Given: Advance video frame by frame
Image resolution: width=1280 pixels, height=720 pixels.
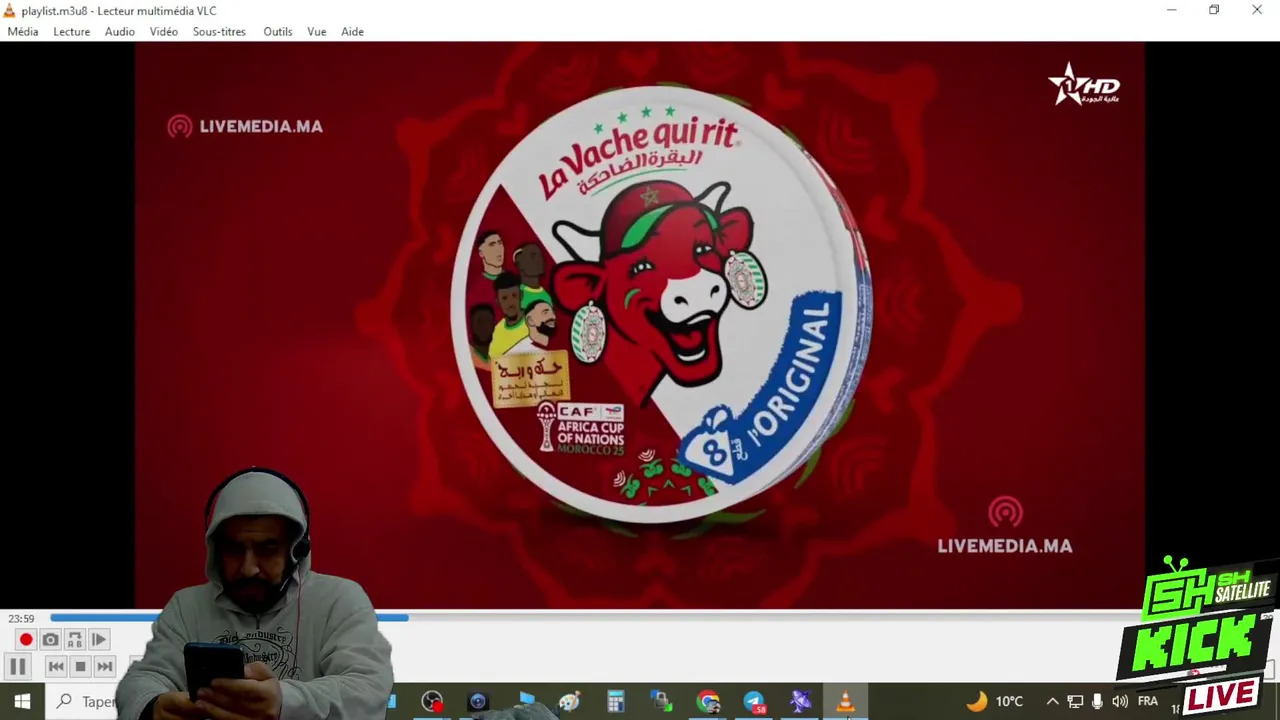Looking at the screenshot, I should (x=98, y=640).
